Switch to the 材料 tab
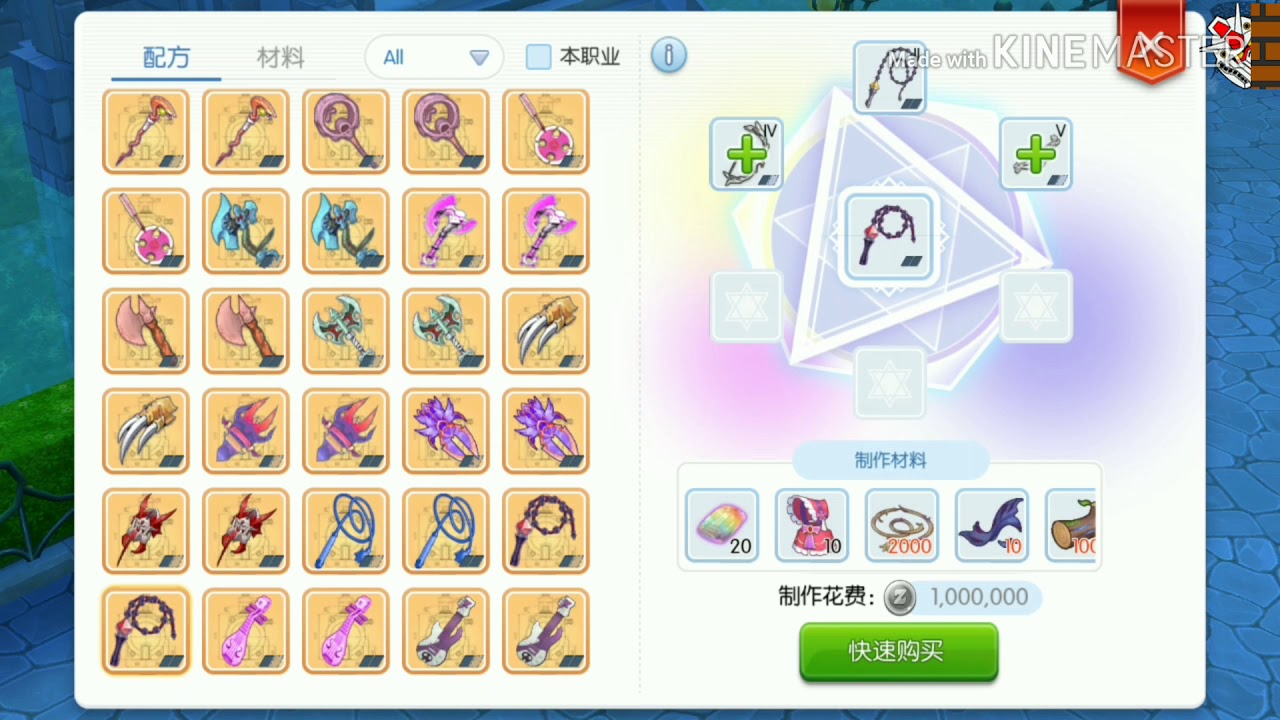 (280, 57)
